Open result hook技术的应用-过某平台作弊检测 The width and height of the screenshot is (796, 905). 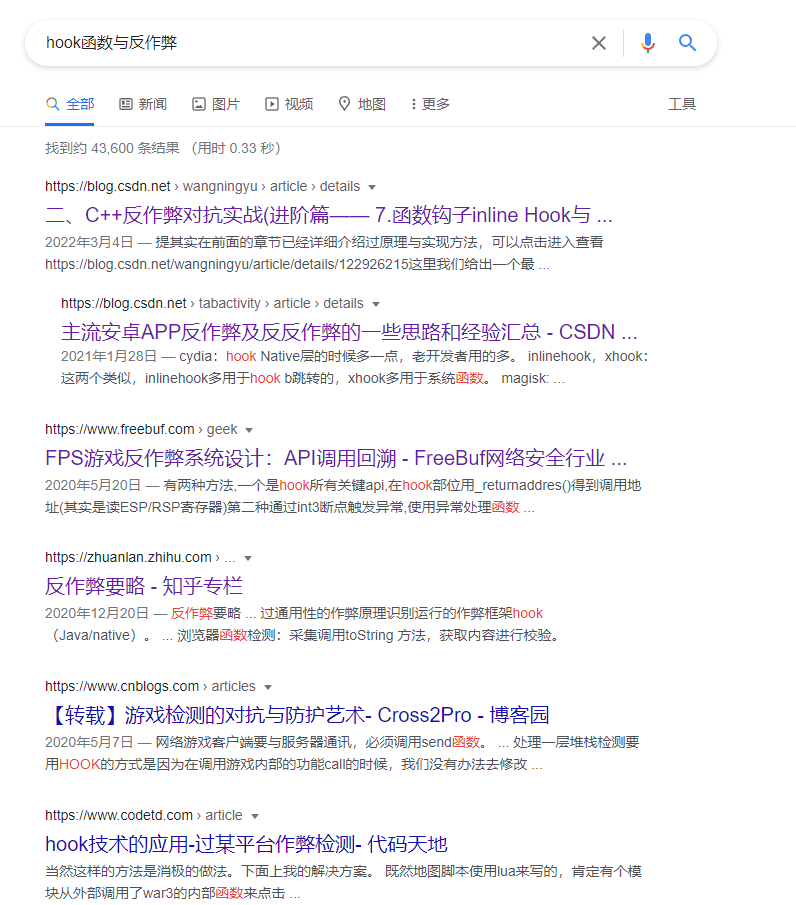[246, 844]
